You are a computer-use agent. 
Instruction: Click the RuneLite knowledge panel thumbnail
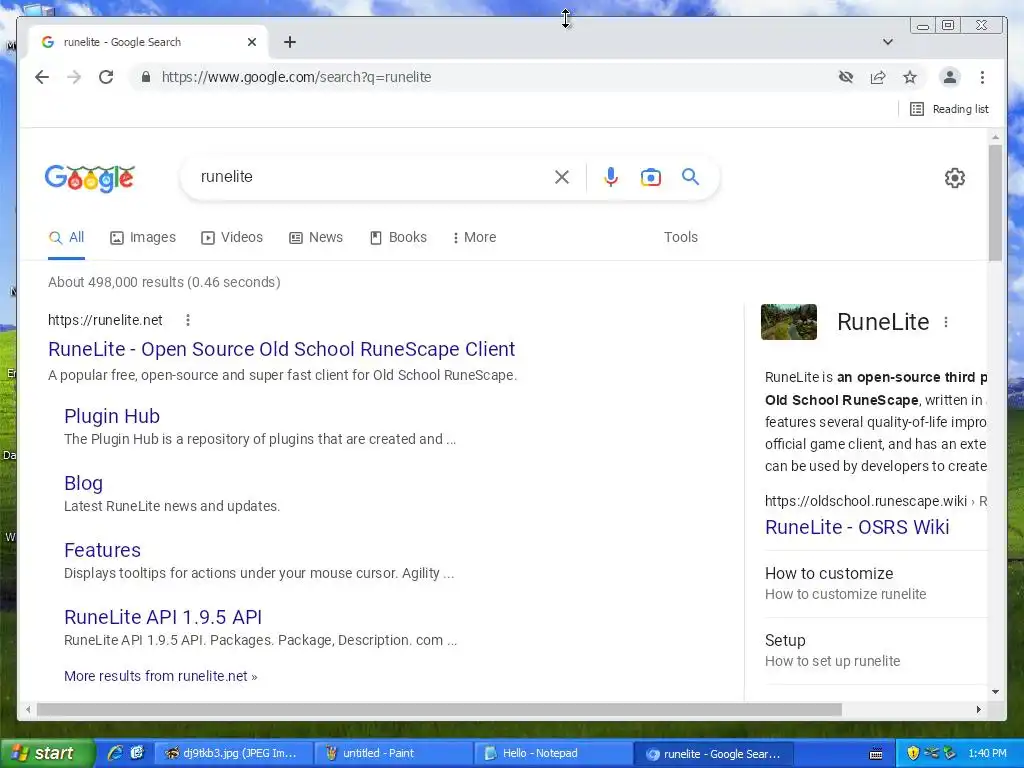pyautogui.click(x=789, y=322)
